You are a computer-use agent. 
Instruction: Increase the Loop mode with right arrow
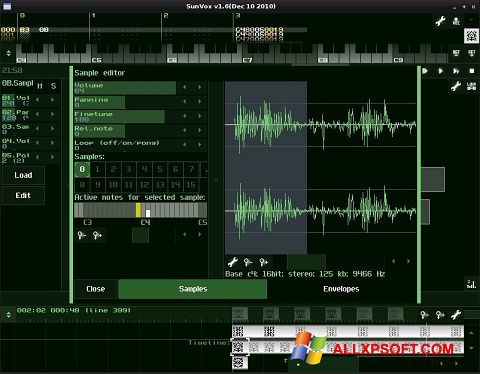[200, 145]
